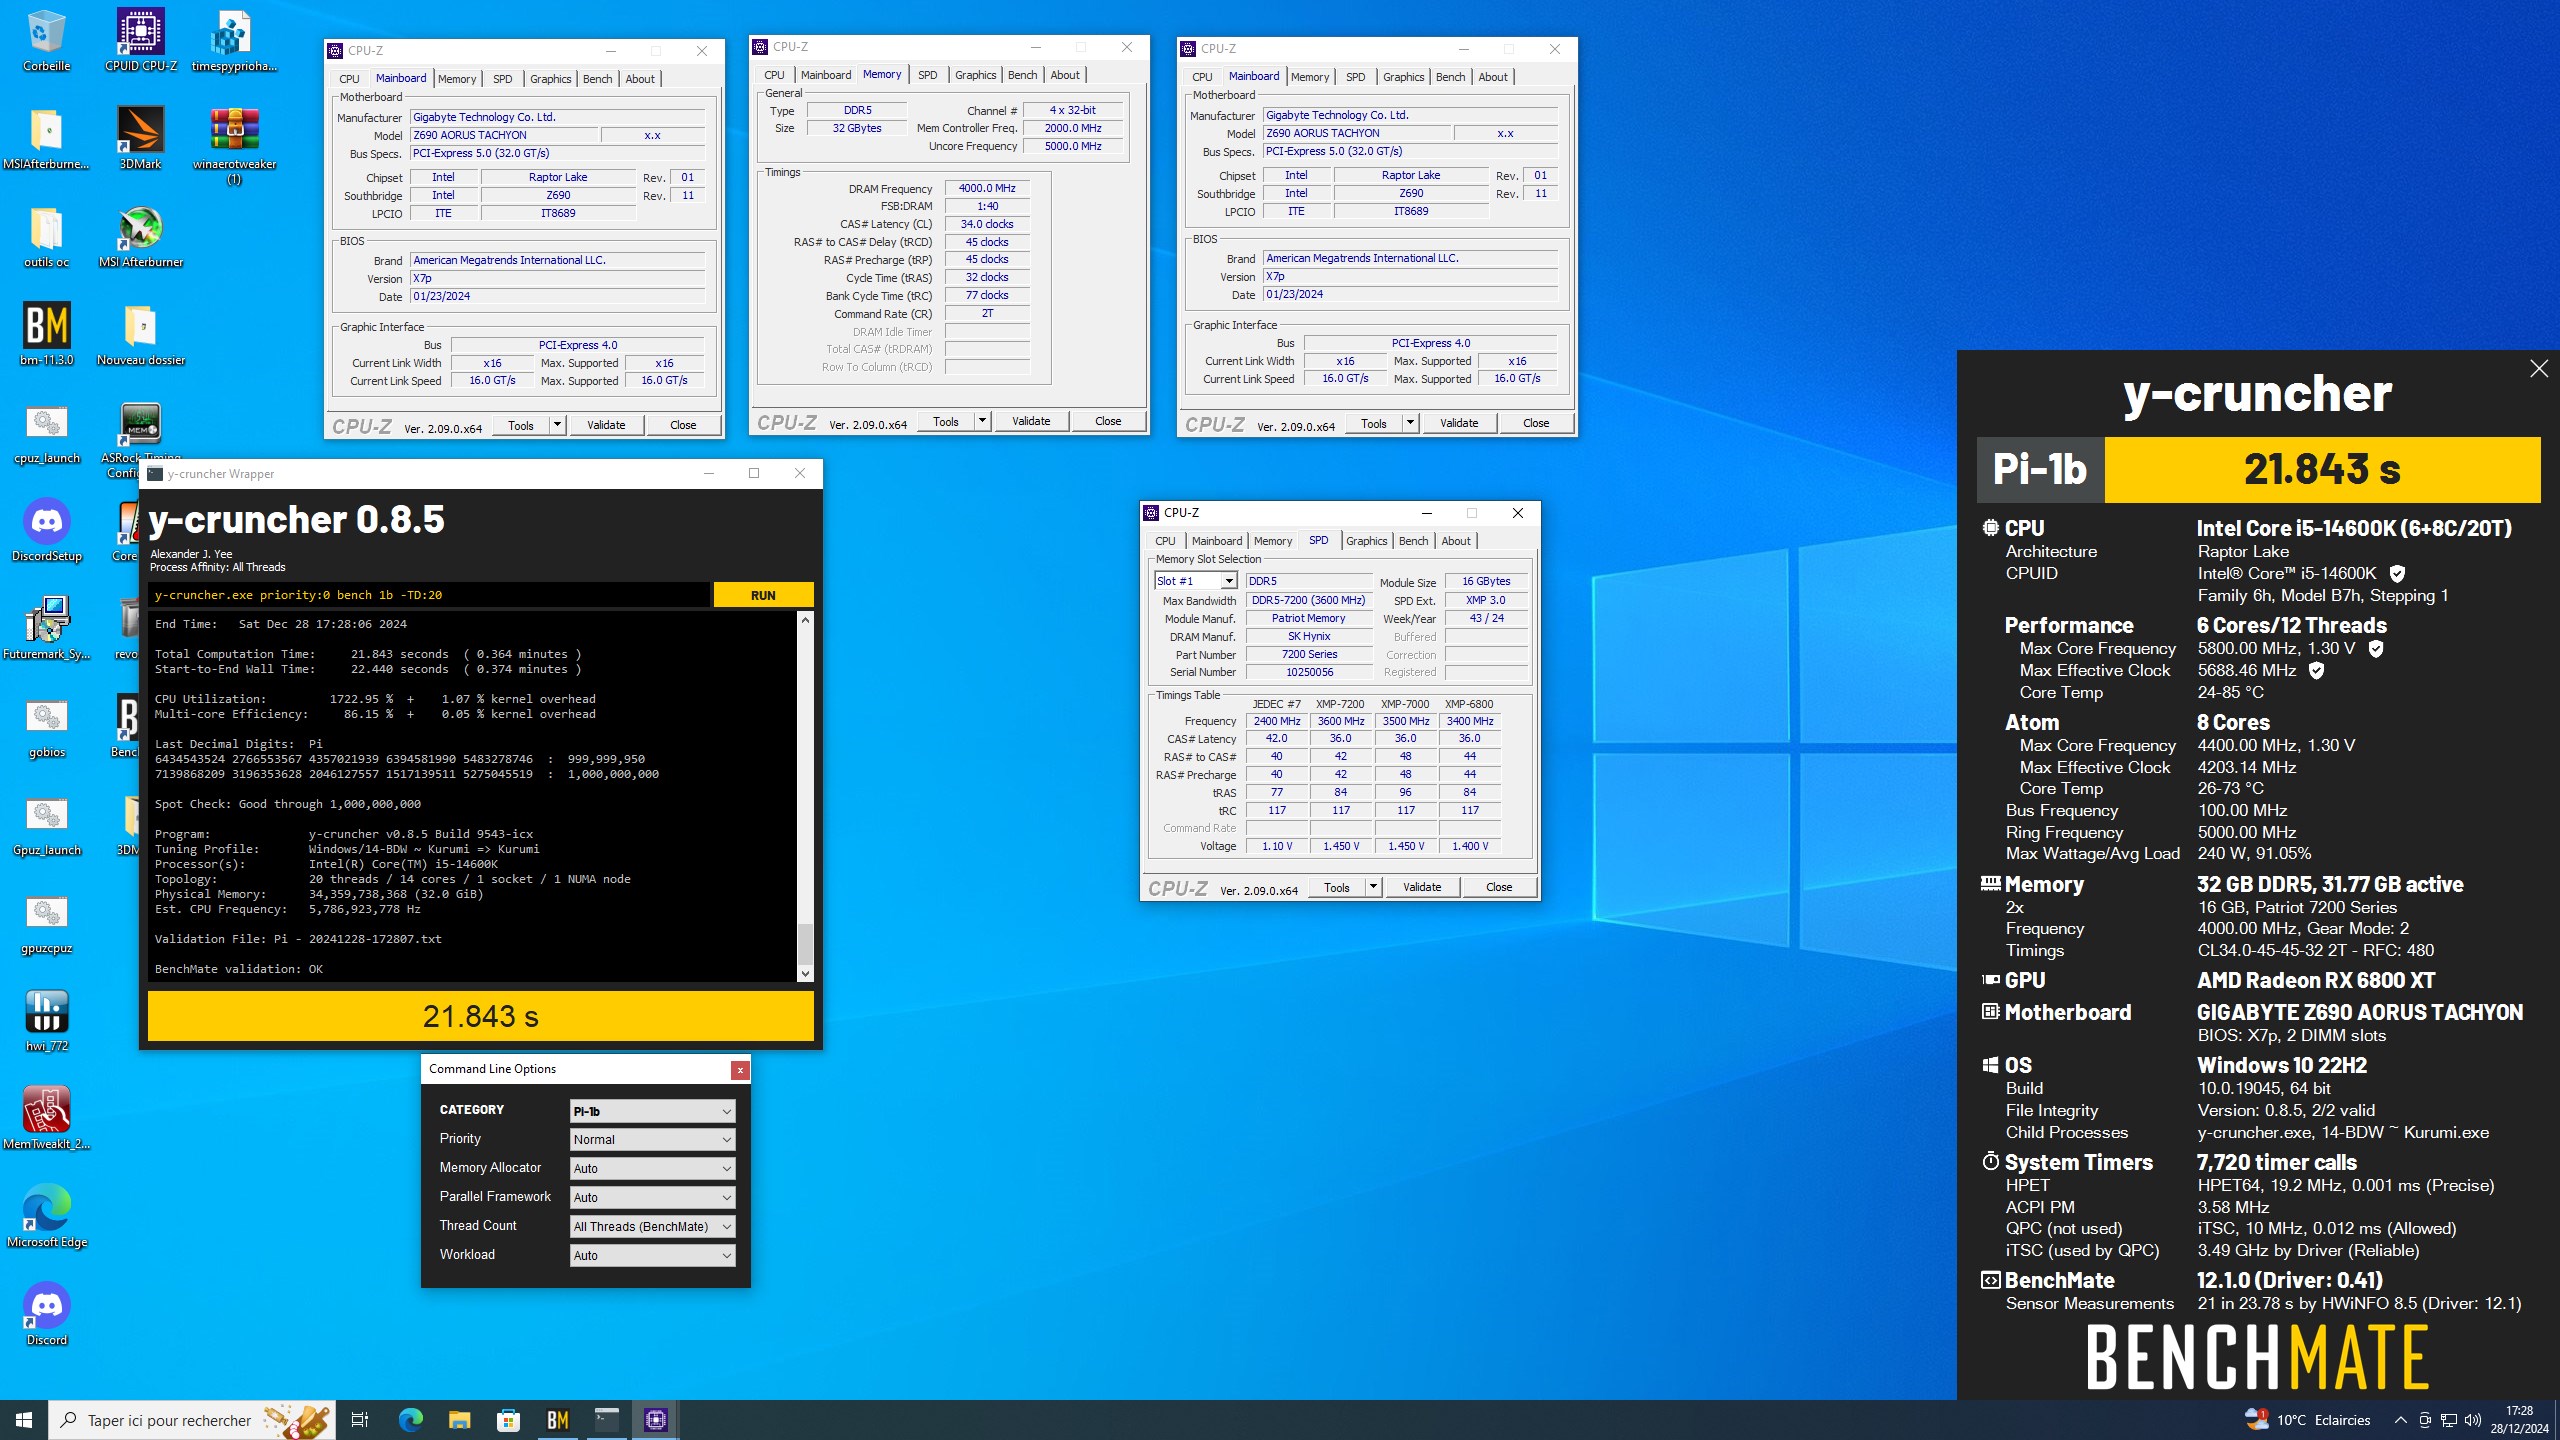
Task: Open the Corbeille recycle bin desktop icon
Action: 46,41
